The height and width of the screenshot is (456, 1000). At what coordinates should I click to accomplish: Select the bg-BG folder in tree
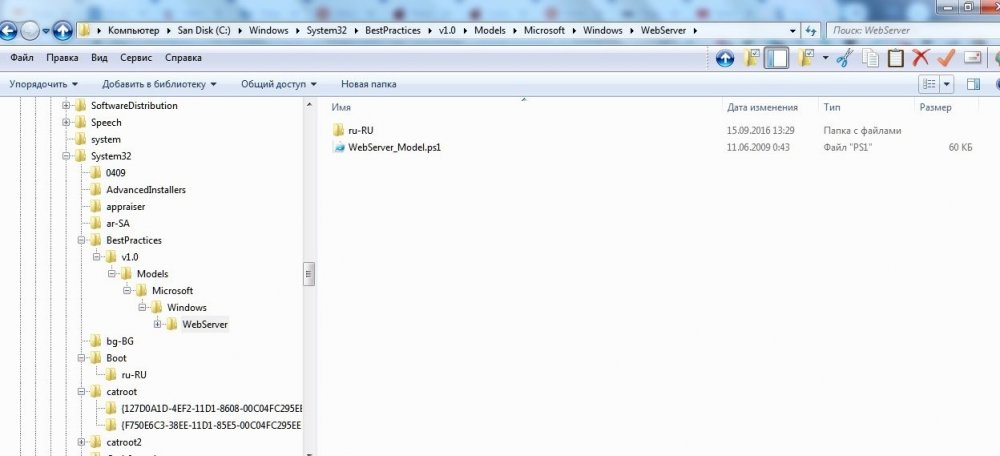[120, 341]
